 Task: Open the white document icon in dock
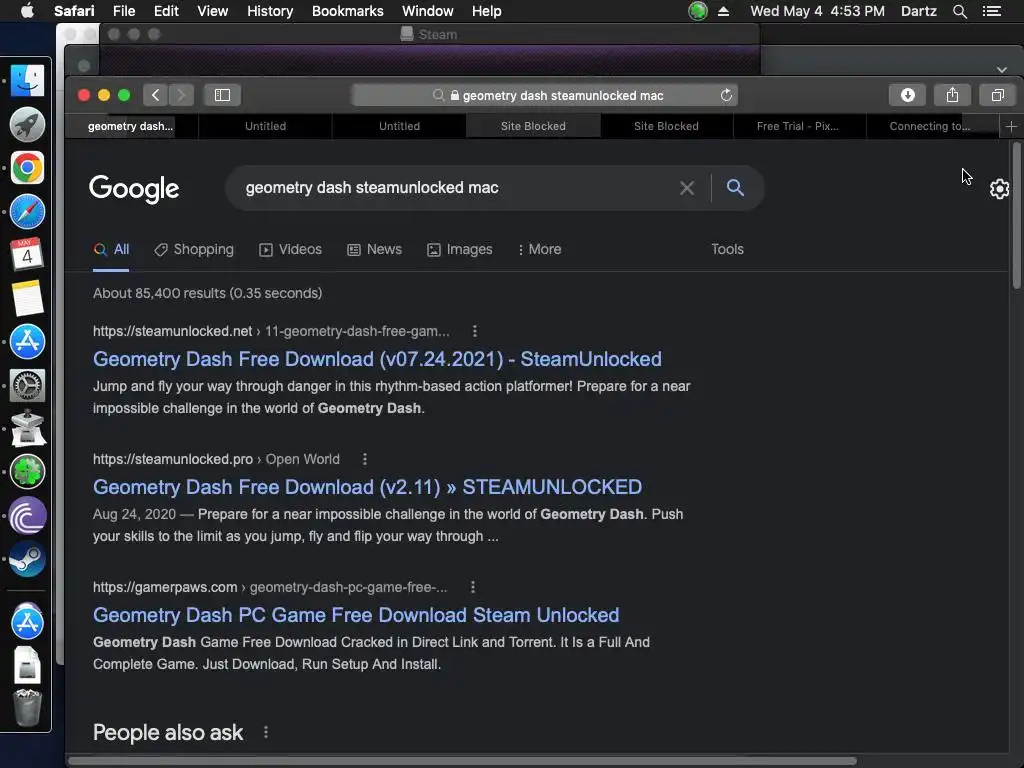click(x=27, y=665)
